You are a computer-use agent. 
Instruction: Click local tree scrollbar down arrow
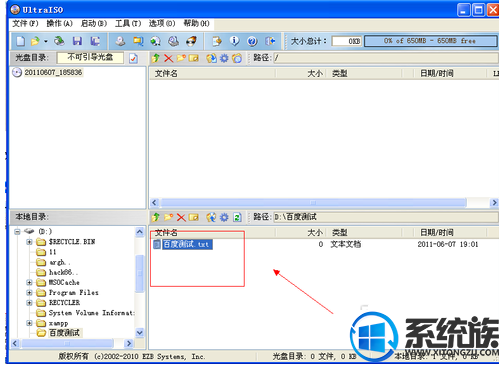point(140,332)
